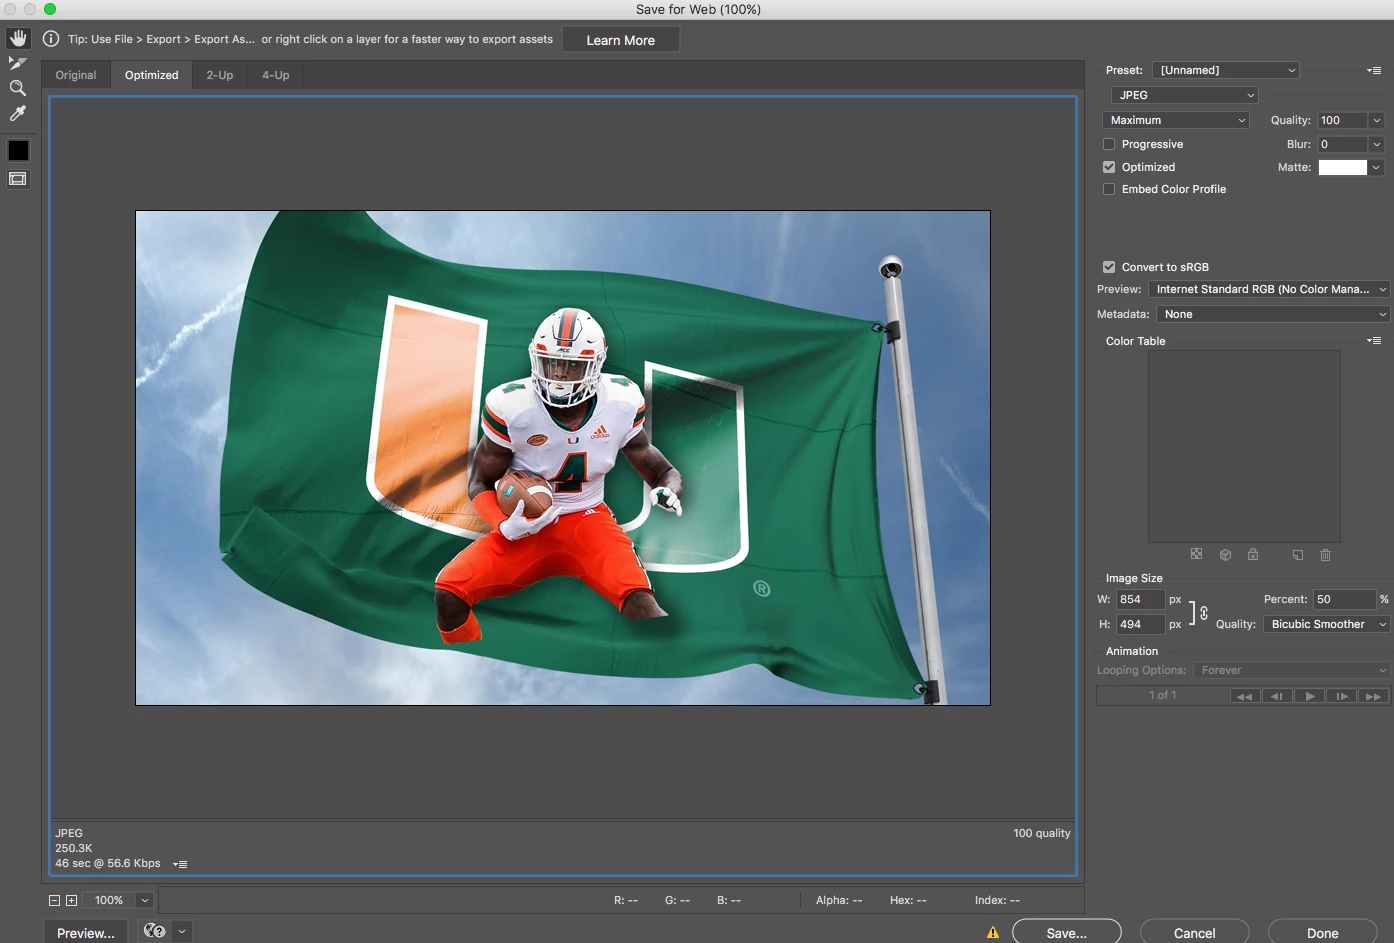Screen dimensions: 1394x943
Task: Open the Looping Options dropdown
Action: pyautogui.click(x=1291, y=670)
